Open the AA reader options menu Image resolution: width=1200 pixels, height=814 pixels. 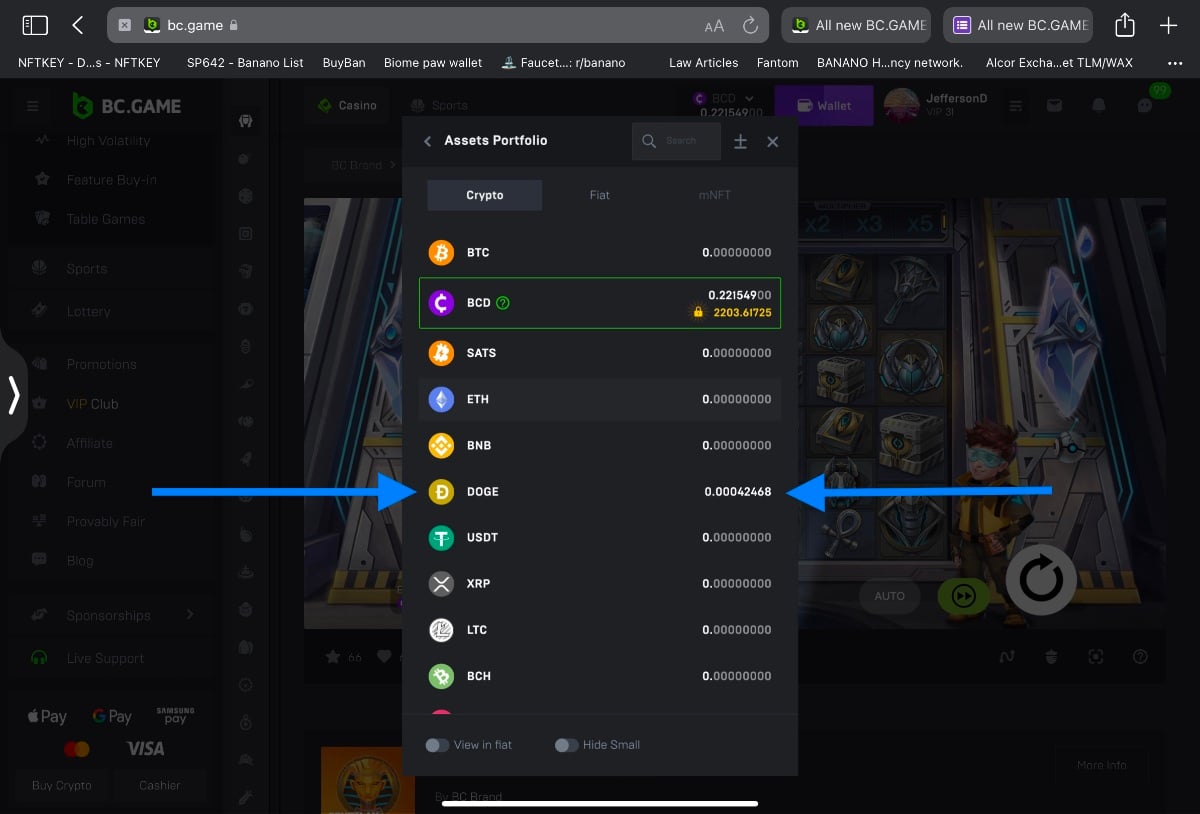(714, 26)
